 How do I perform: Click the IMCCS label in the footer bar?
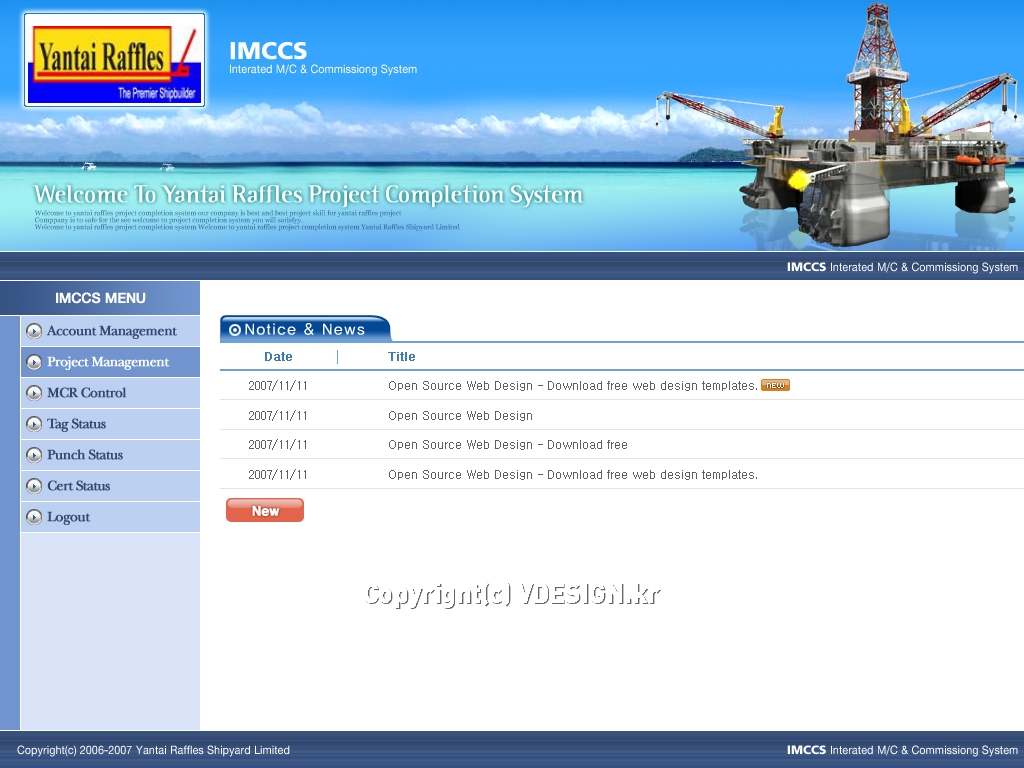pyautogui.click(x=807, y=750)
